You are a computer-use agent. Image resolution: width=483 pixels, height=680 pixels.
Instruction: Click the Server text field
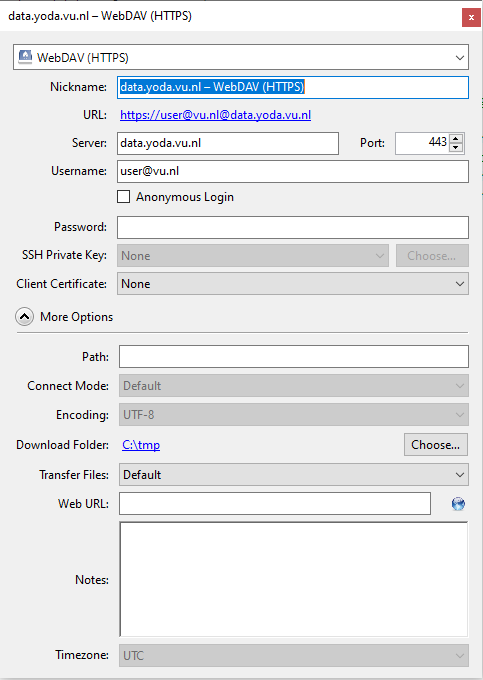tap(228, 143)
